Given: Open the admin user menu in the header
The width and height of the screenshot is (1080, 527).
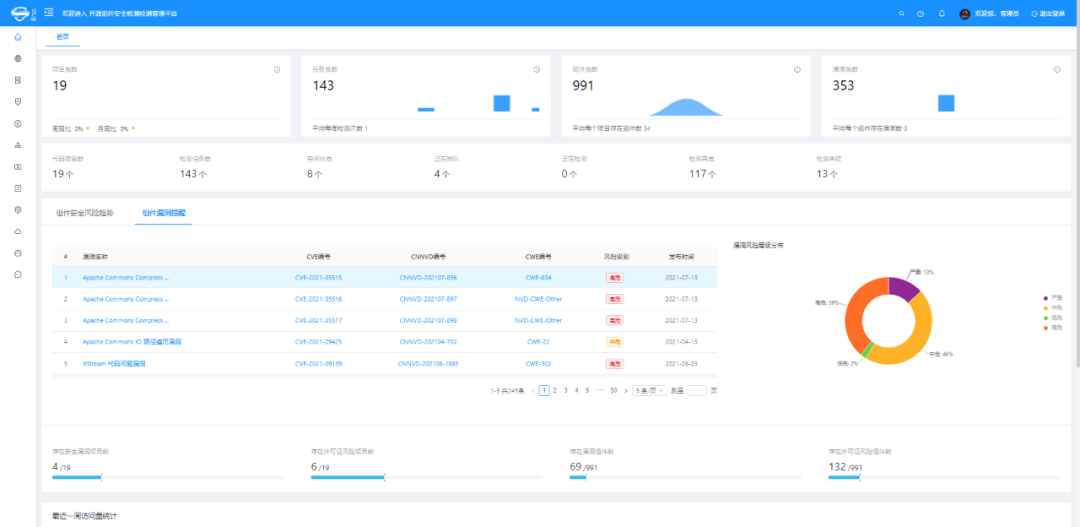Looking at the screenshot, I should (987, 14).
